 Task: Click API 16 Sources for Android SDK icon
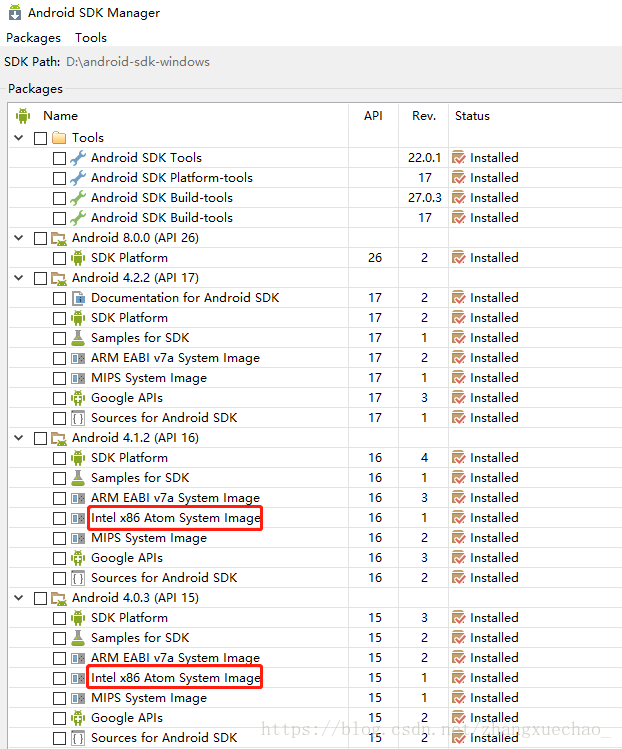click(x=78, y=578)
